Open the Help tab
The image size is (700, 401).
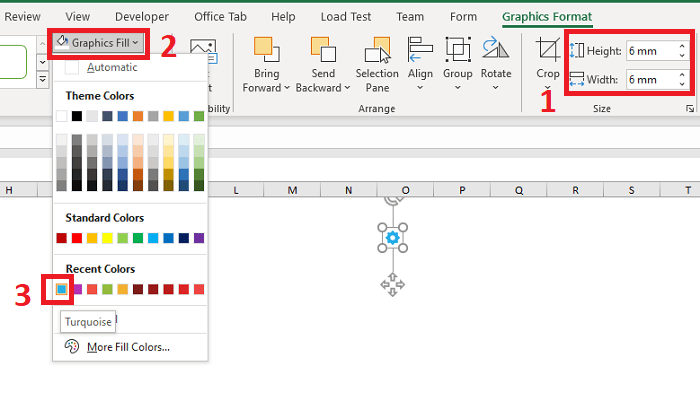coord(283,17)
